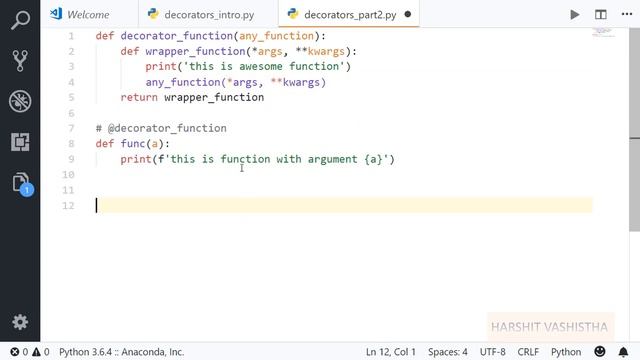Viewport: 640px width, 360px height.
Task: Open the Debug view
Action: point(20,101)
